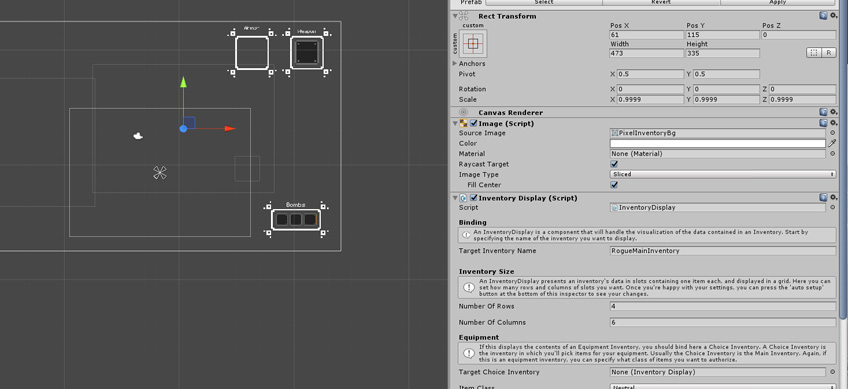
Task: Open Canvas Renderer gear settings menu
Action: coord(833,113)
